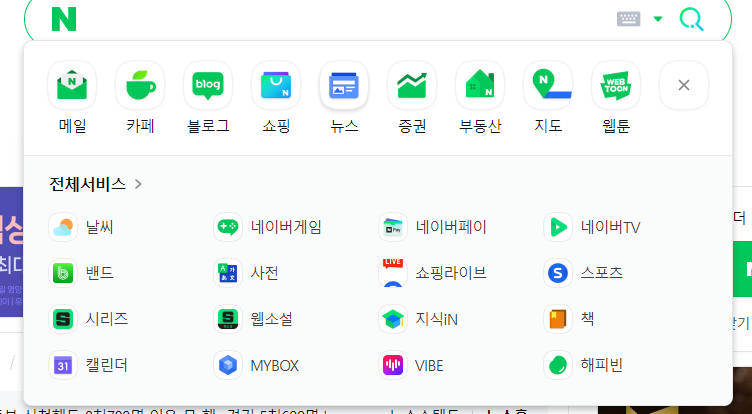Close the services panel with X button

coord(684,85)
